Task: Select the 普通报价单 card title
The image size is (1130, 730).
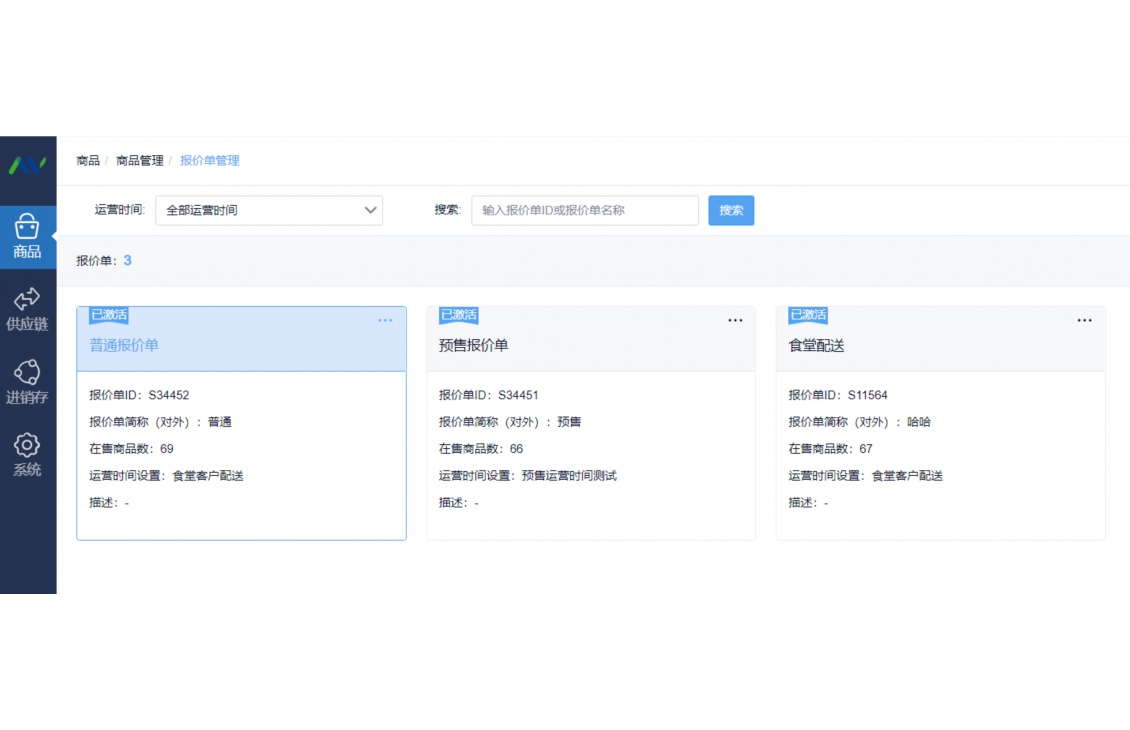Action: (x=124, y=345)
